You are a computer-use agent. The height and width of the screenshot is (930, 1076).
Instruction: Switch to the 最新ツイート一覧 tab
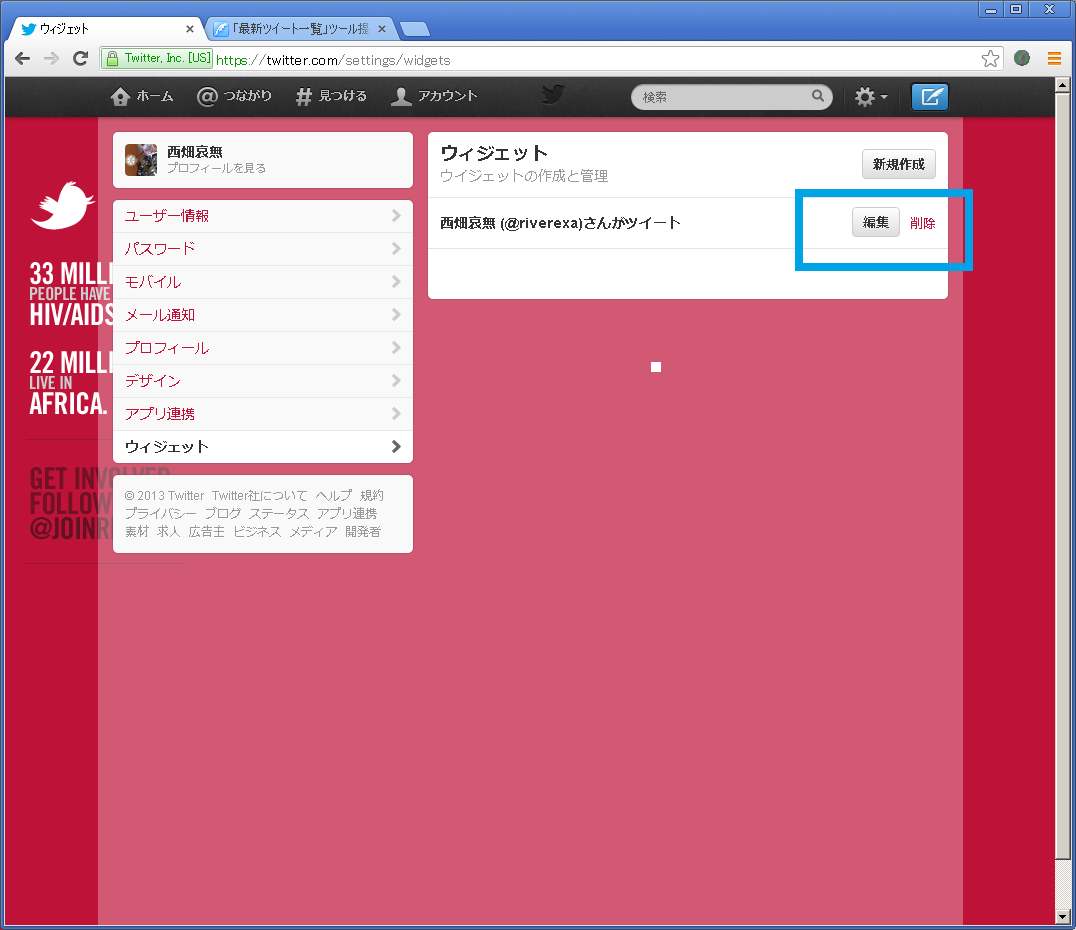pos(301,29)
